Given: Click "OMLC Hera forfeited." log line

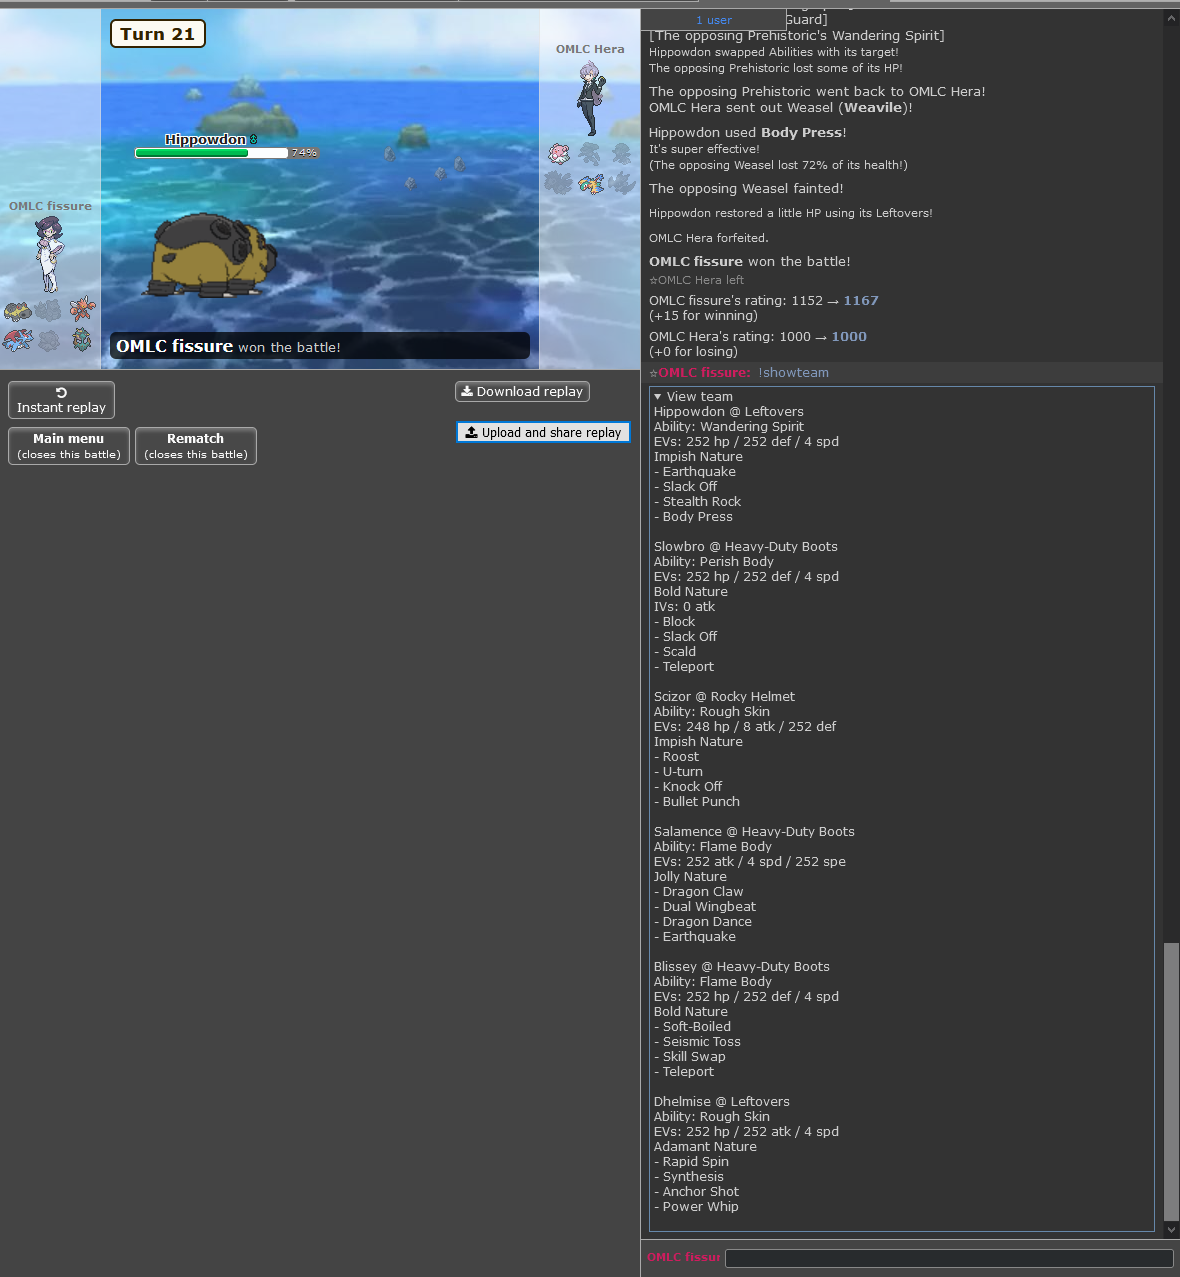Looking at the screenshot, I should [709, 238].
